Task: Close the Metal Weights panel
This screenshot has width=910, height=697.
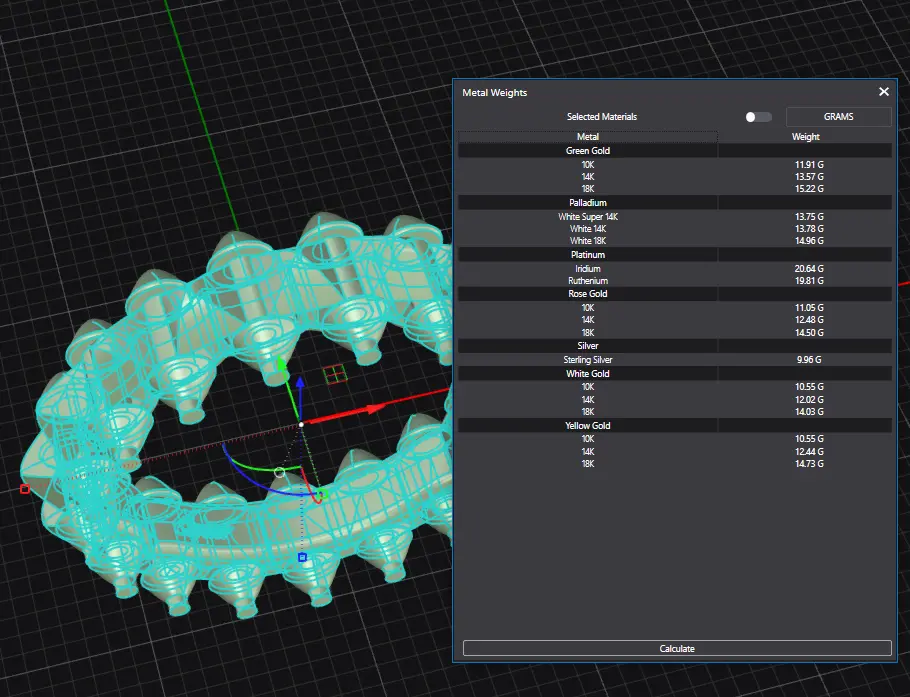Action: [x=883, y=92]
